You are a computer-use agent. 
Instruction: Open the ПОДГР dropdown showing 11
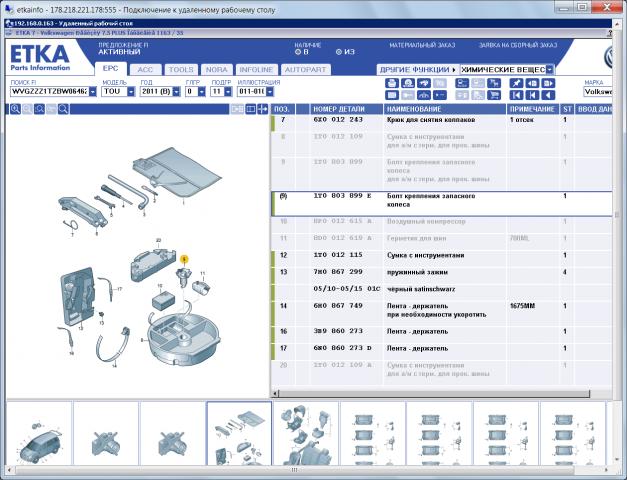pyautogui.click(x=228, y=92)
